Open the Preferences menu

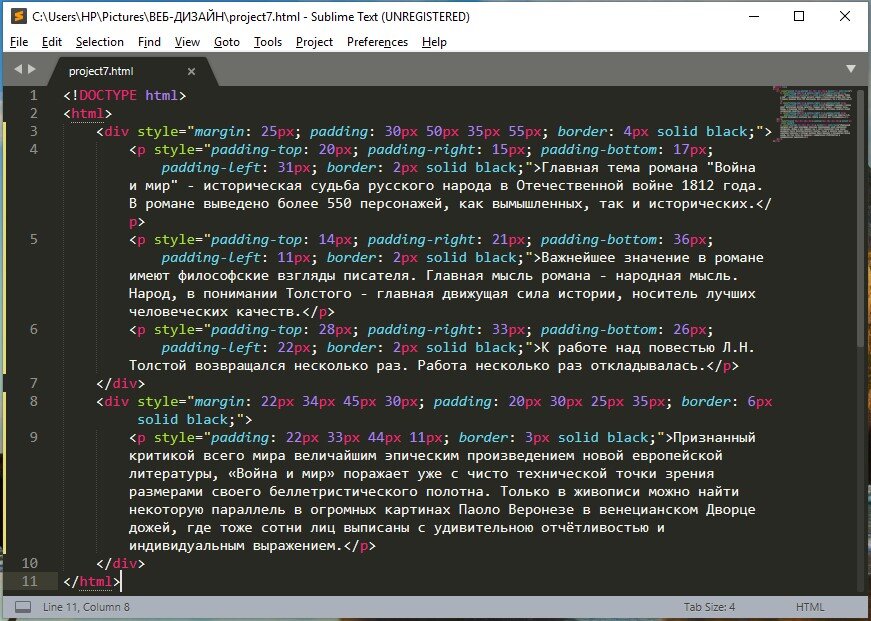[377, 42]
